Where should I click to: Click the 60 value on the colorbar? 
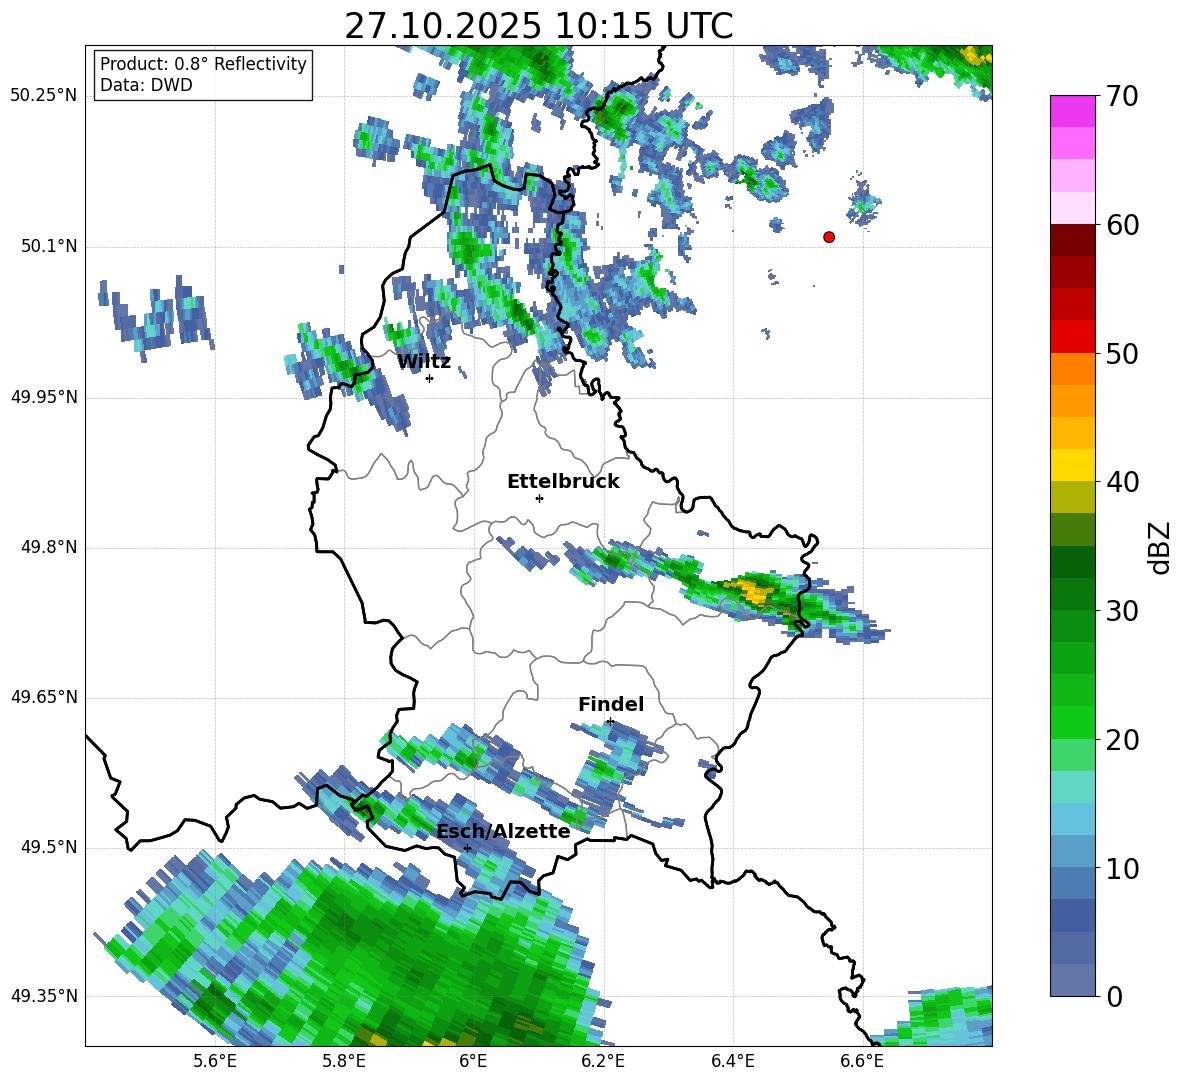pyautogui.click(x=1122, y=225)
